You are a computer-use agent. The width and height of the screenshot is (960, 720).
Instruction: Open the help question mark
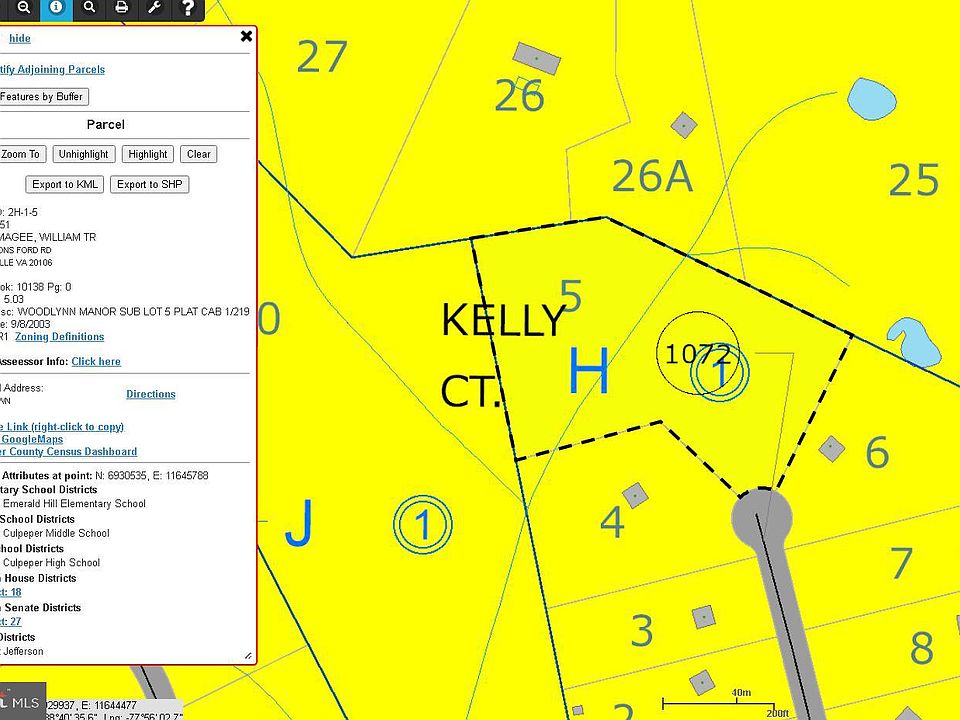click(188, 8)
